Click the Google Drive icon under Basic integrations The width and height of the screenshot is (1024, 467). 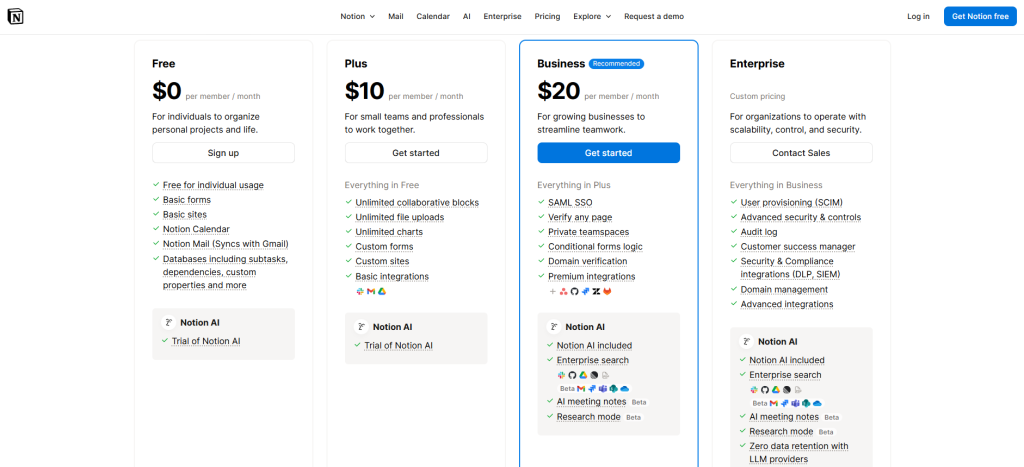point(382,291)
